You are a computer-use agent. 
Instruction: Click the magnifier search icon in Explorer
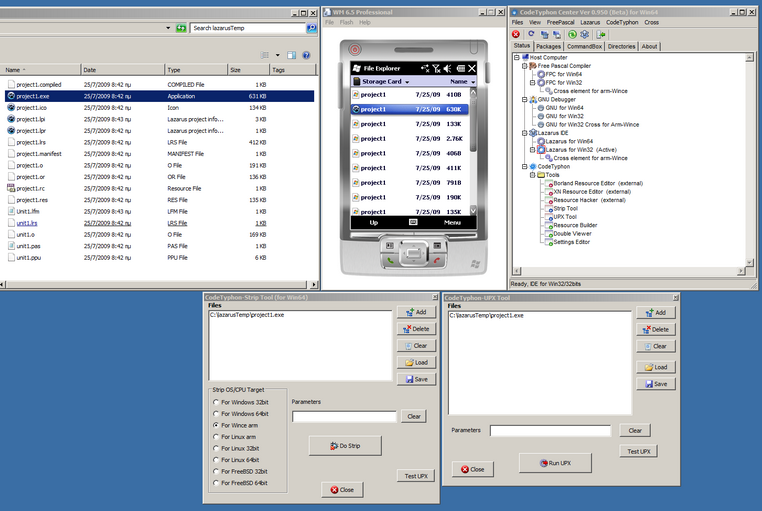[x=312, y=28]
